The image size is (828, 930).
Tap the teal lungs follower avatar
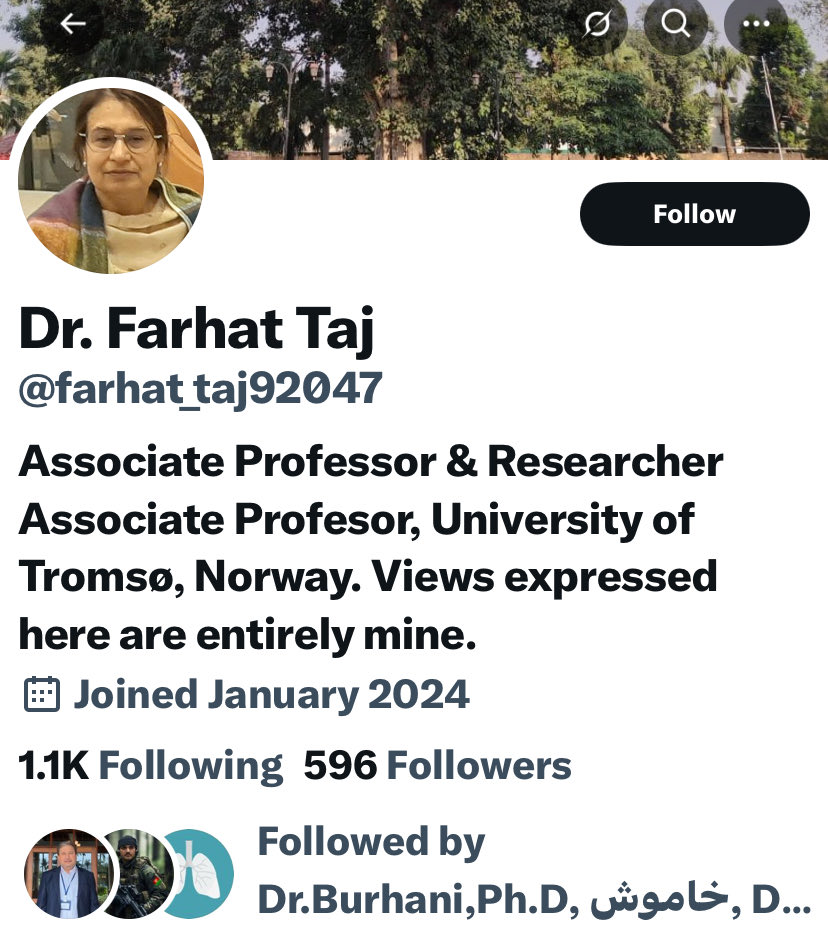198,874
